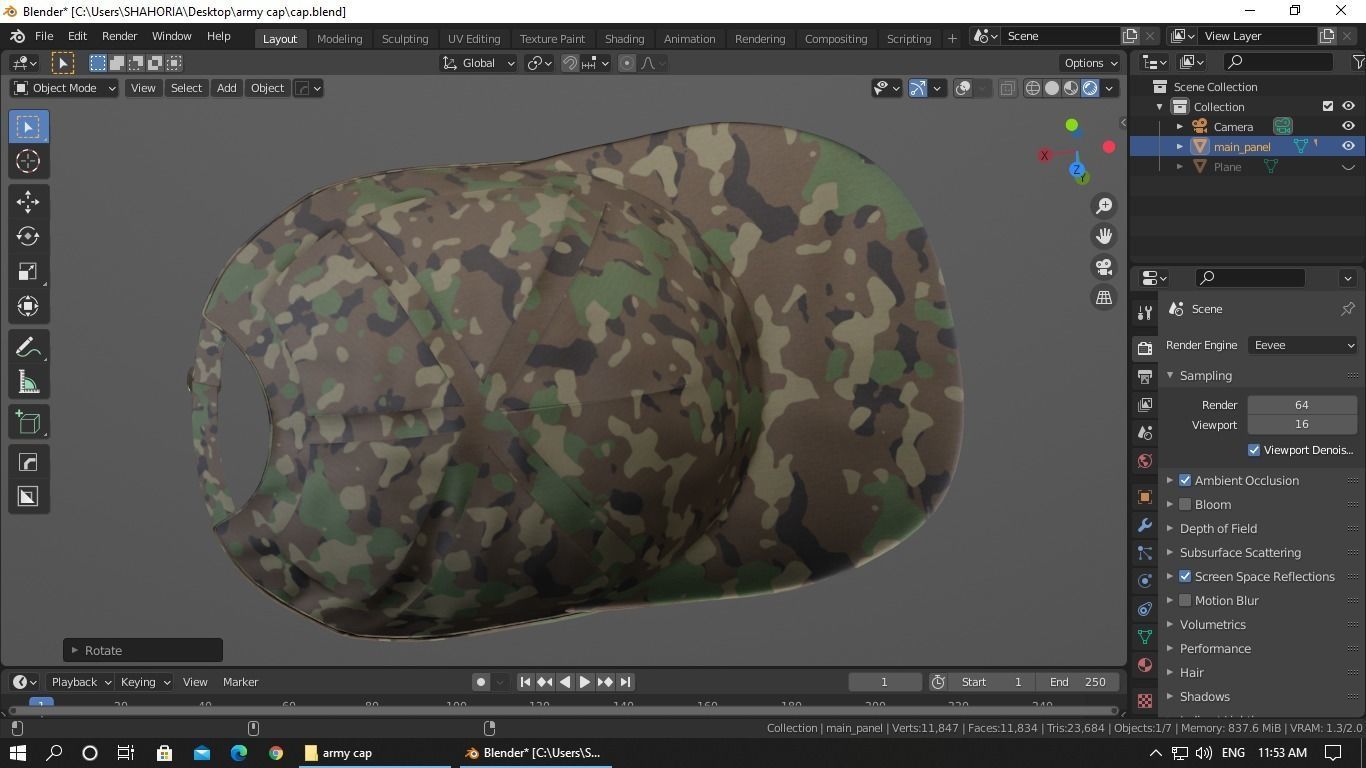Open the Material properties tab
The width and height of the screenshot is (1366, 768).
coord(1145,665)
